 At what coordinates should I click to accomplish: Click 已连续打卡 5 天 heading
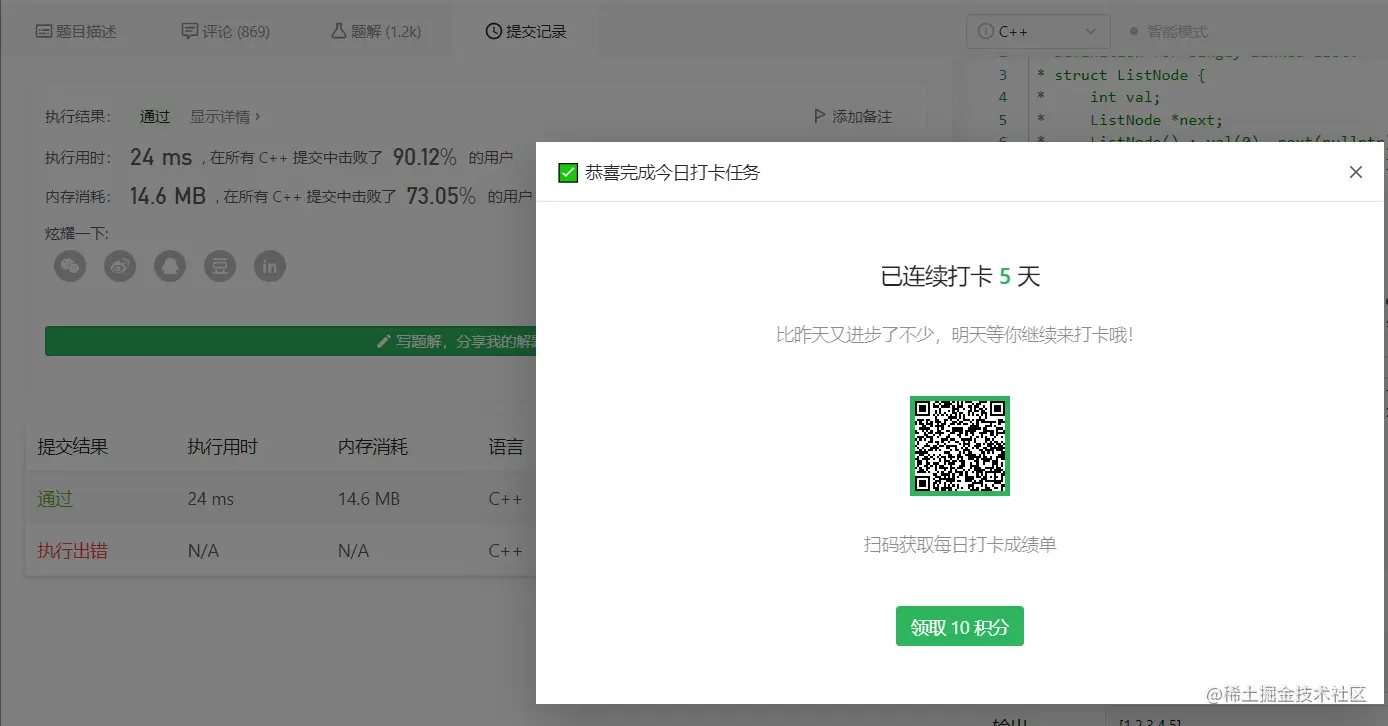pyautogui.click(x=960, y=276)
